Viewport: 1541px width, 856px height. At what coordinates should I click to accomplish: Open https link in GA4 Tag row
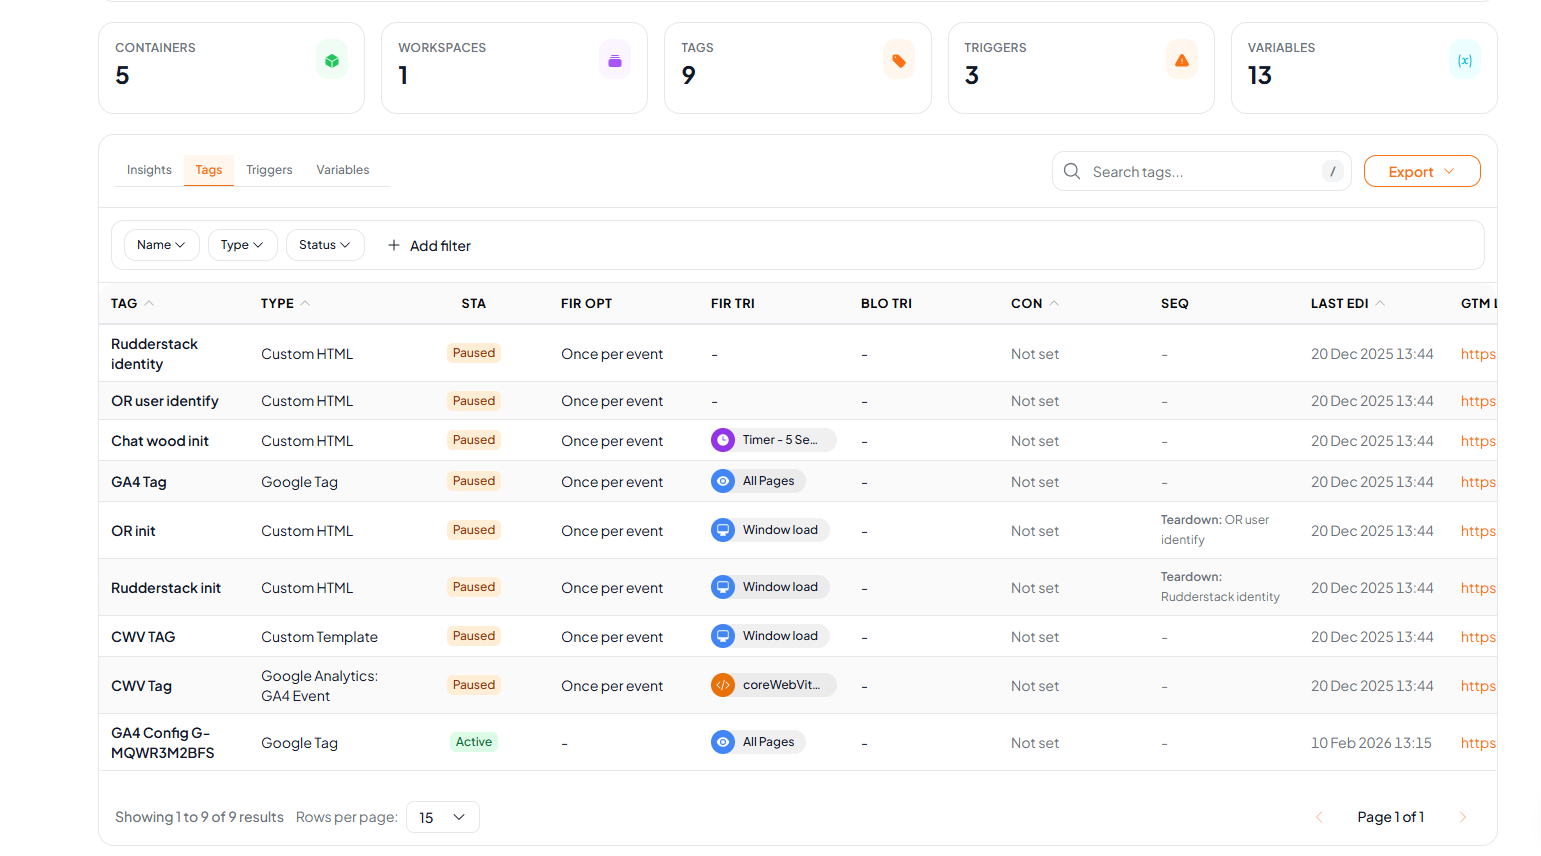point(1478,482)
